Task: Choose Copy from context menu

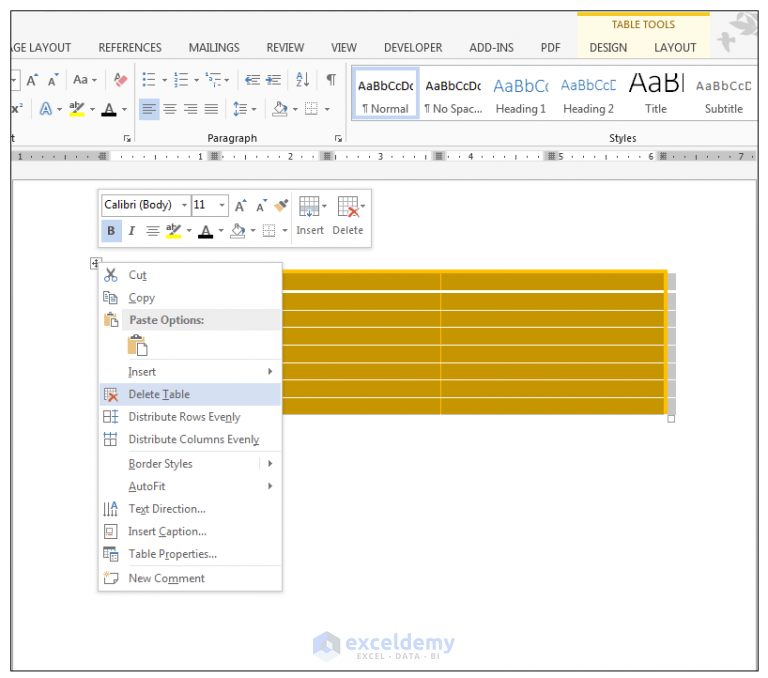Action: [x=190, y=297]
